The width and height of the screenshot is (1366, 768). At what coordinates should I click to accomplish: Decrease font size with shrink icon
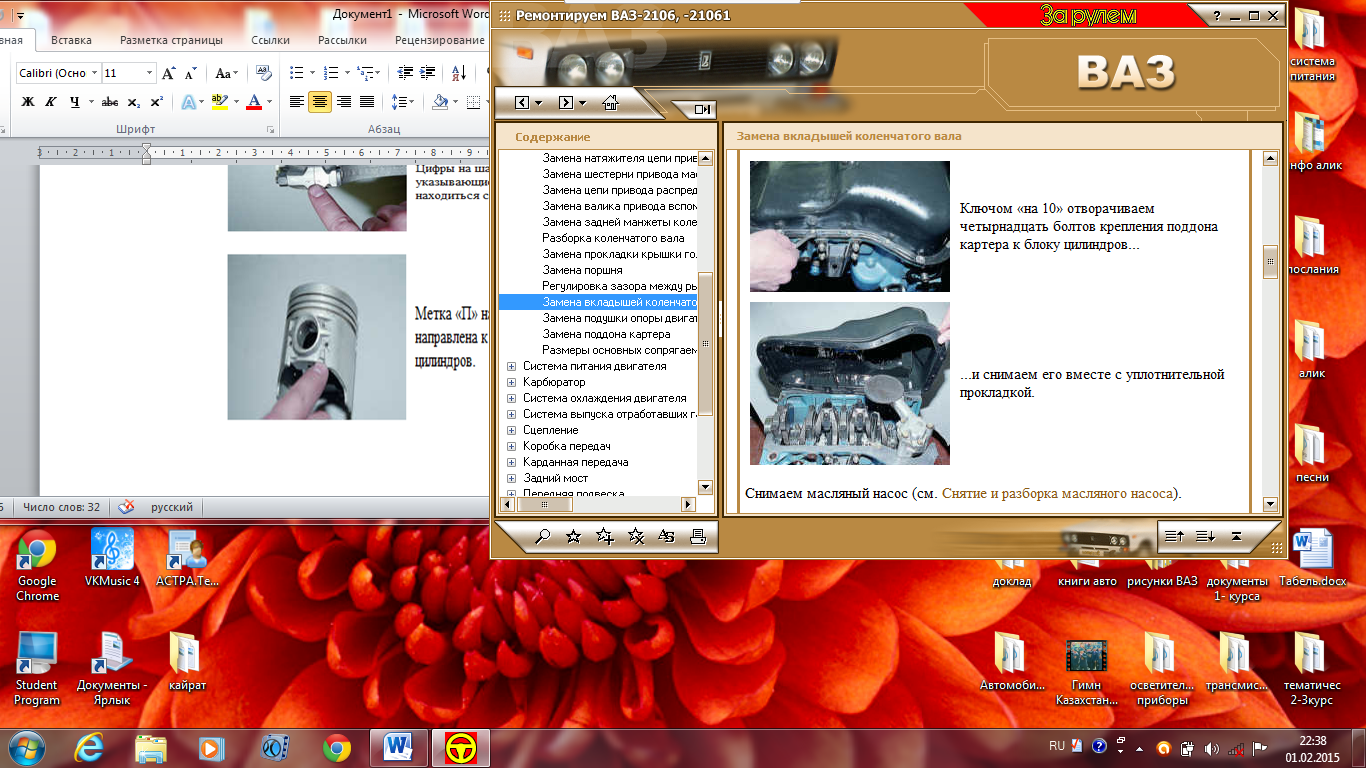pos(190,73)
